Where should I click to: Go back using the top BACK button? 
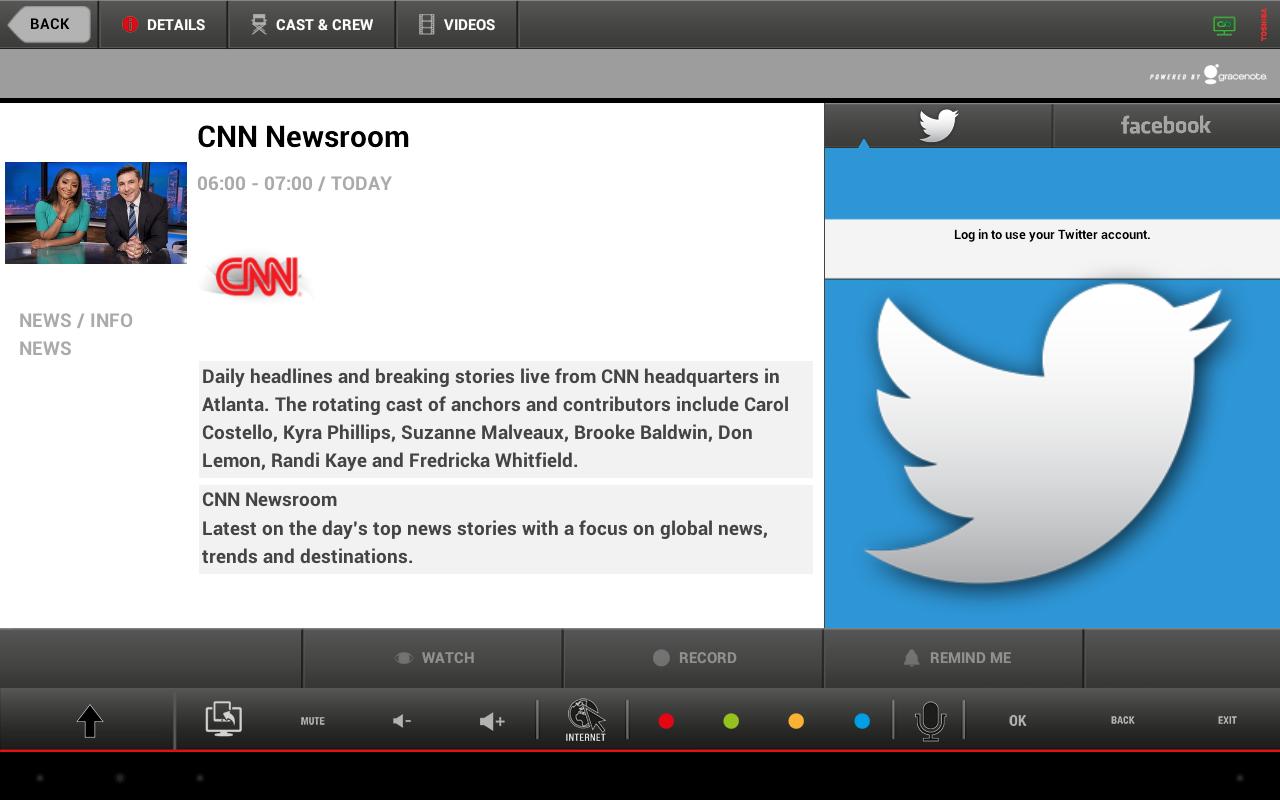click(x=49, y=24)
